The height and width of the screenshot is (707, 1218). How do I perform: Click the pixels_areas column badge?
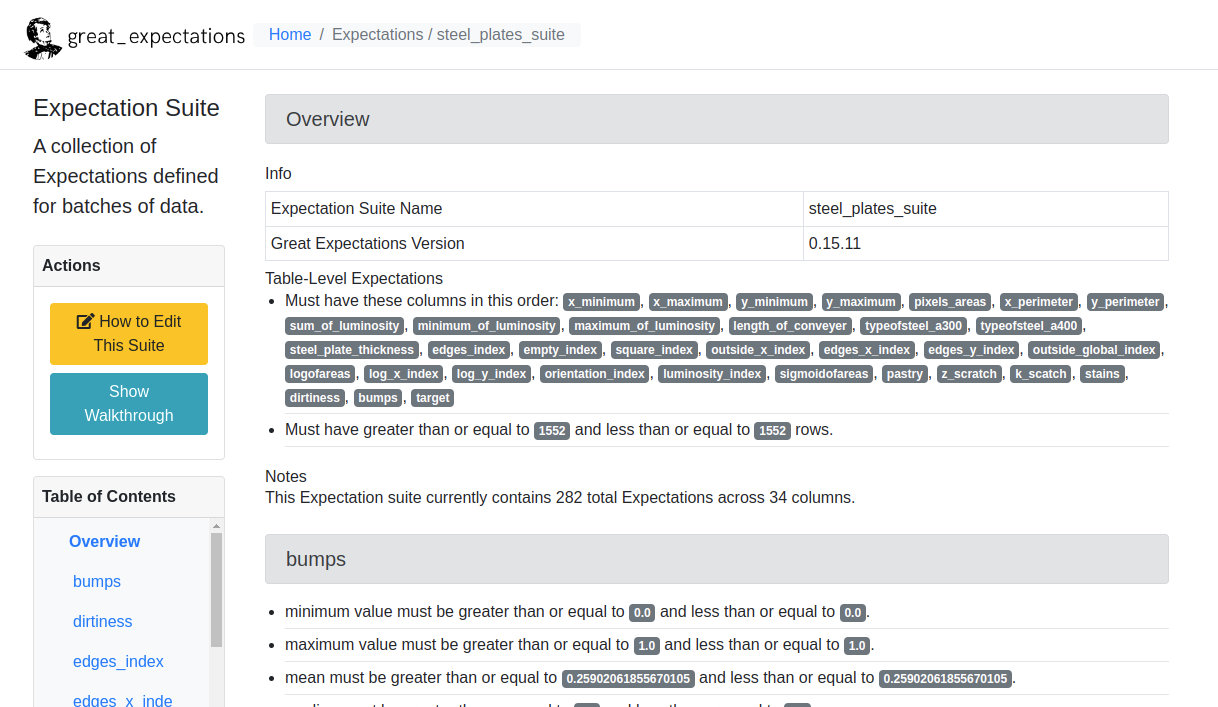tap(951, 302)
